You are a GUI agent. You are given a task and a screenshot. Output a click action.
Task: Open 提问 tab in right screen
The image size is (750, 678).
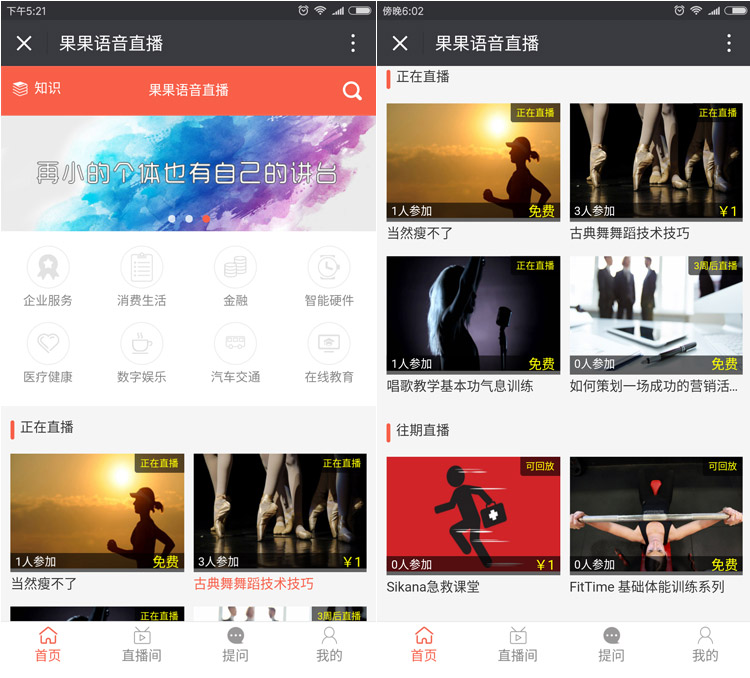(611, 644)
